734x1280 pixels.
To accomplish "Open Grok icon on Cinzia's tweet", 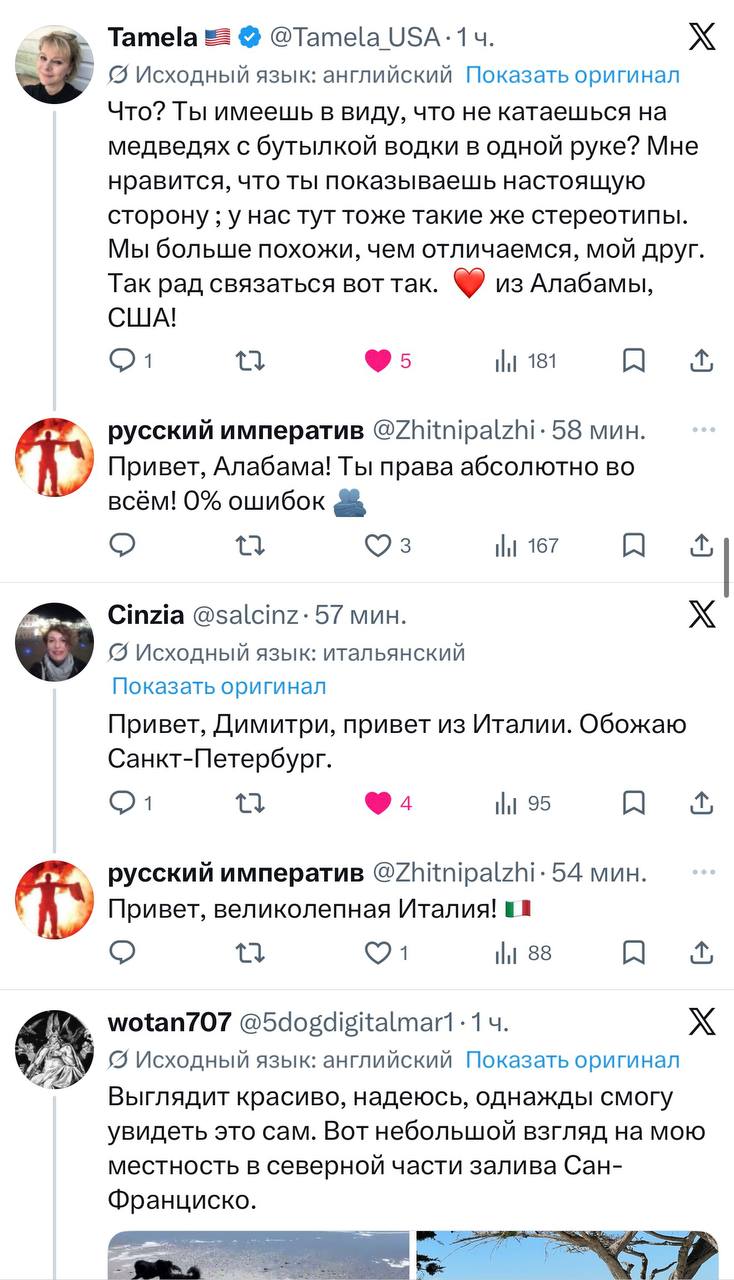I will click(x=702, y=613).
